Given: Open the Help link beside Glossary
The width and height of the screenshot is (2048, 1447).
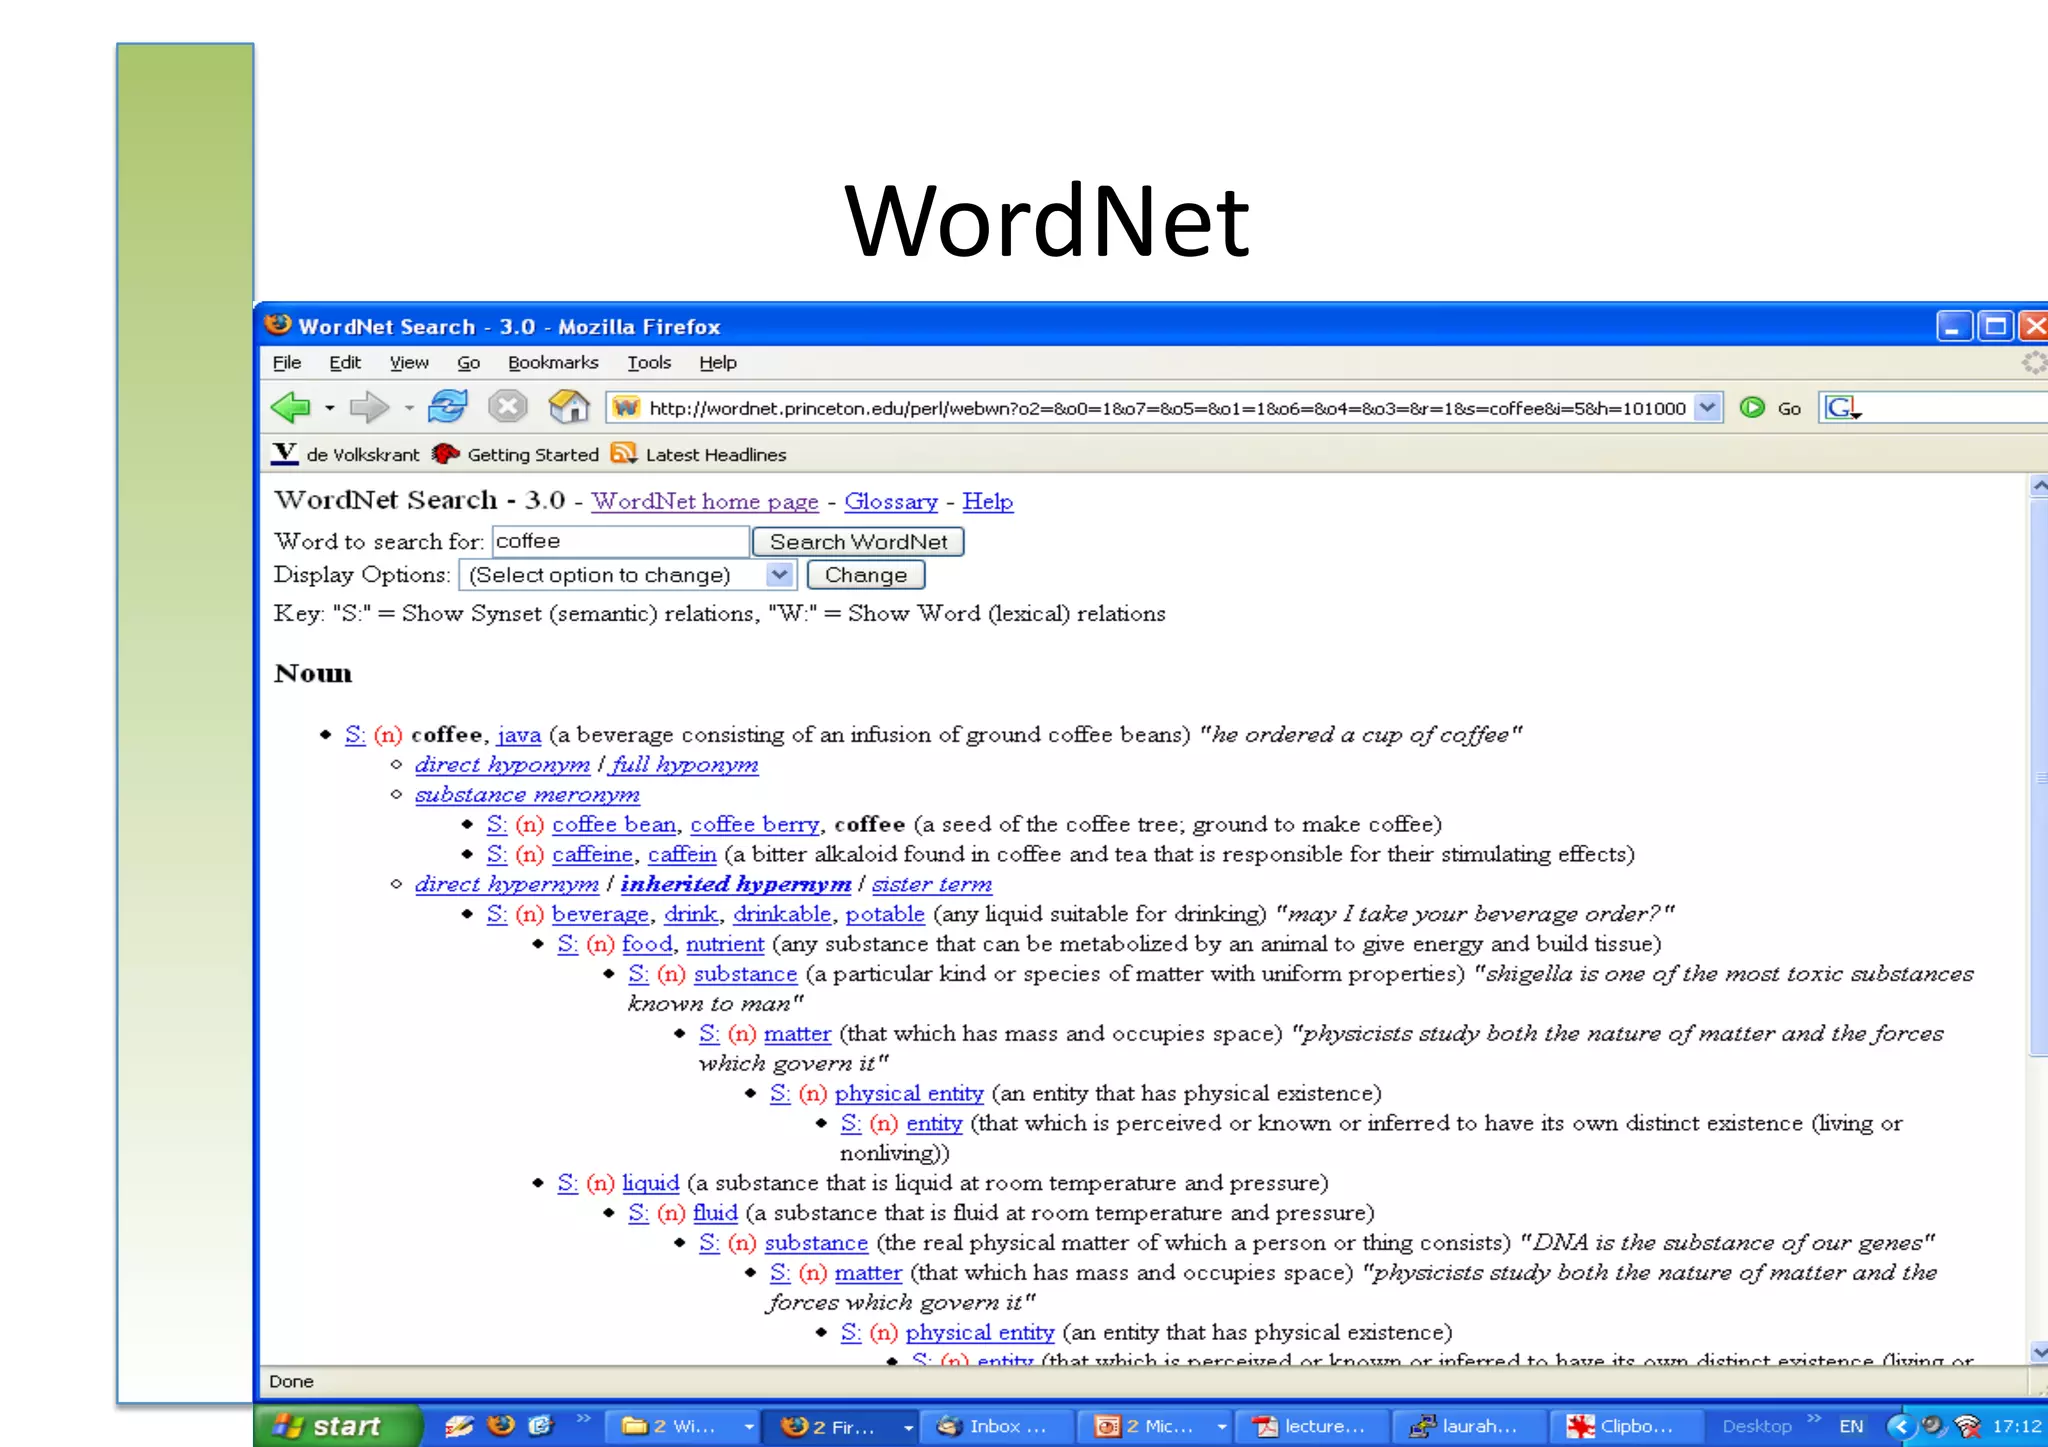Looking at the screenshot, I should point(988,501).
